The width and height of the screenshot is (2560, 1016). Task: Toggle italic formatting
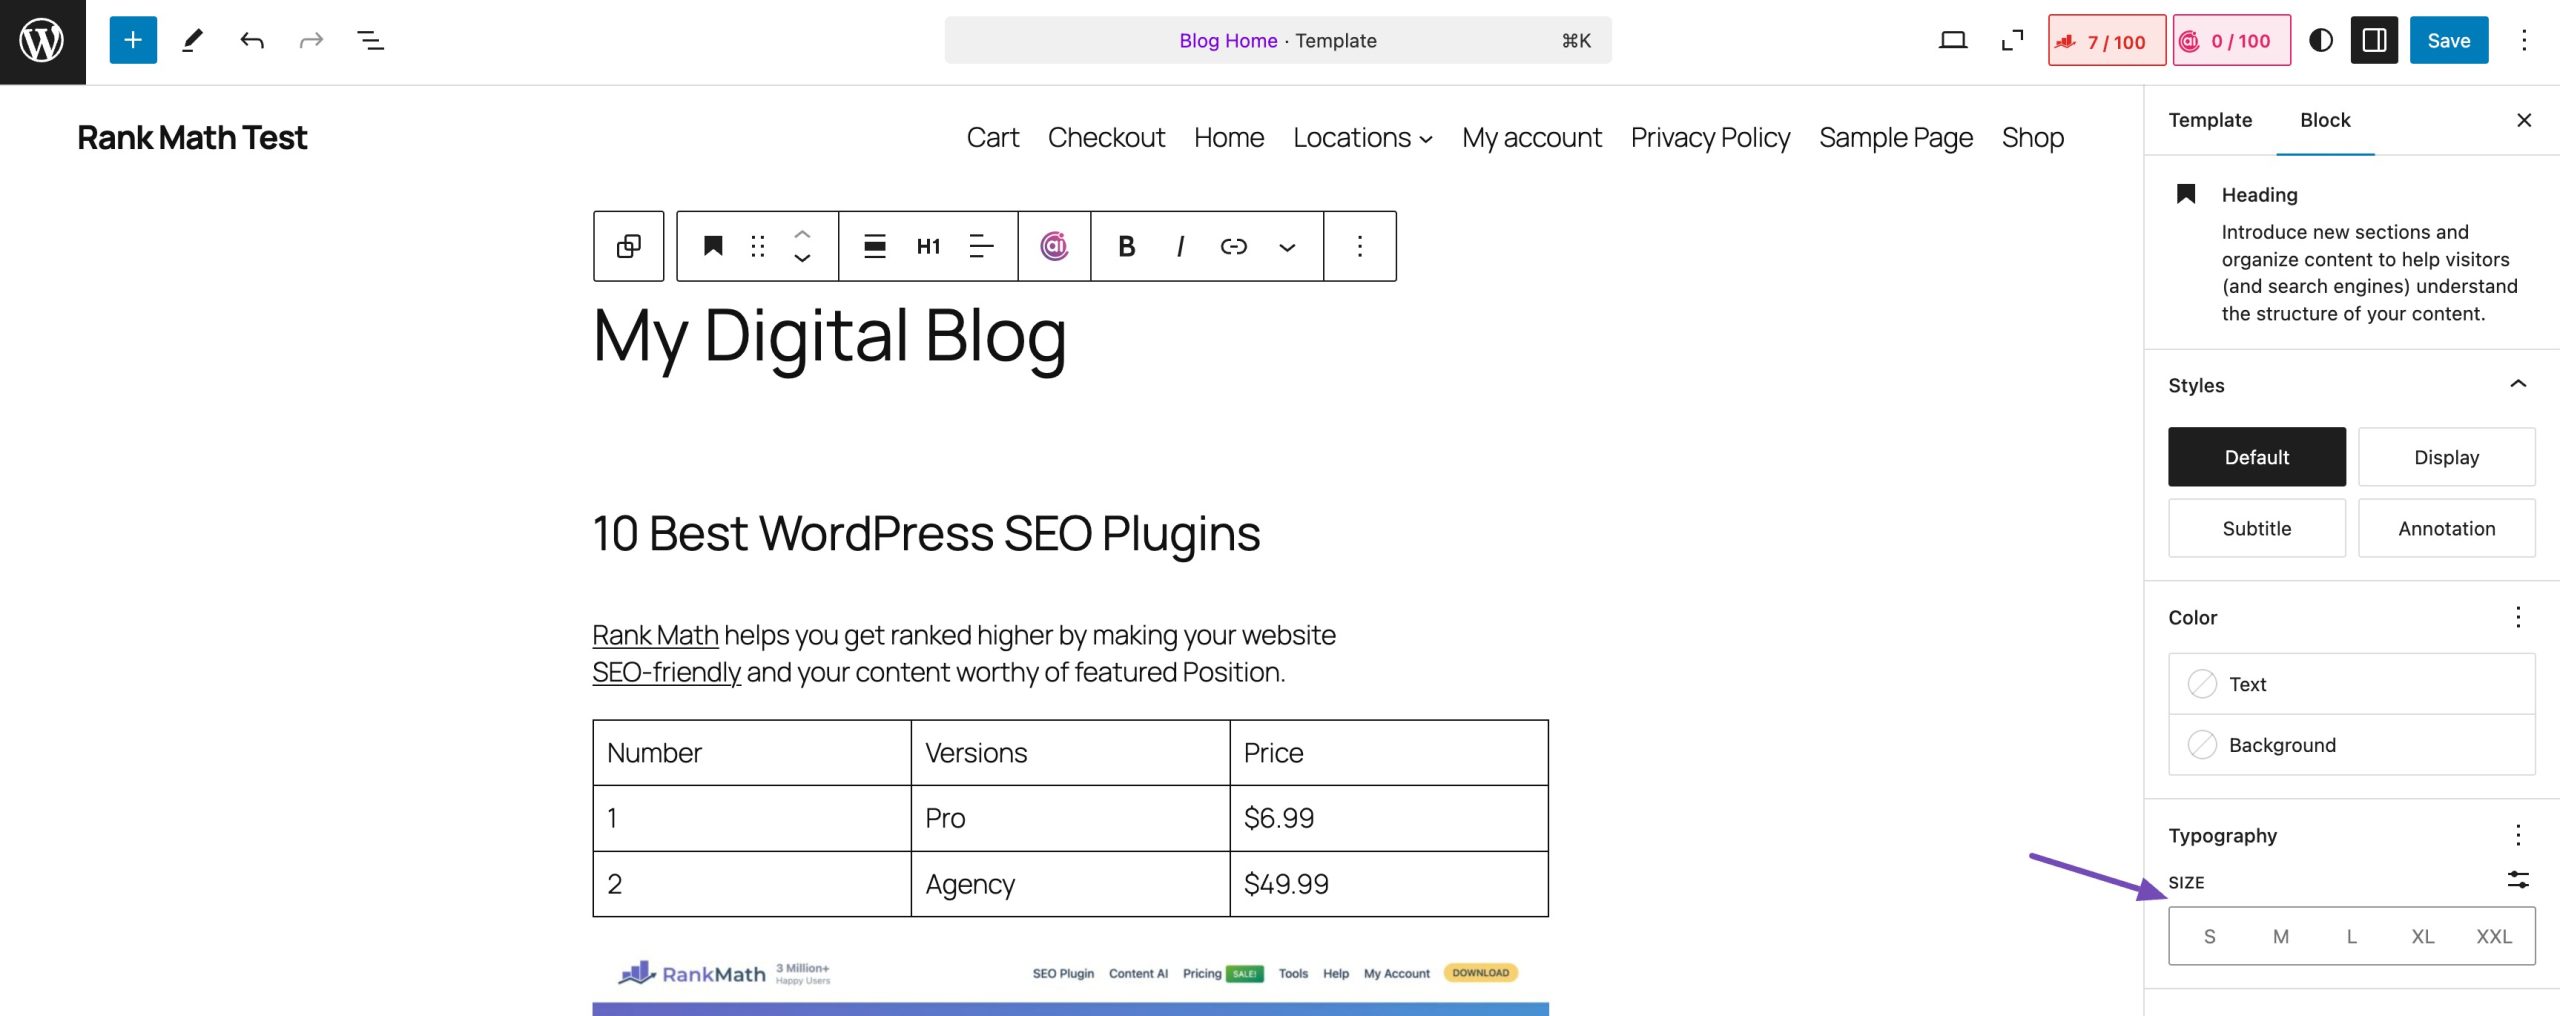coord(1181,246)
